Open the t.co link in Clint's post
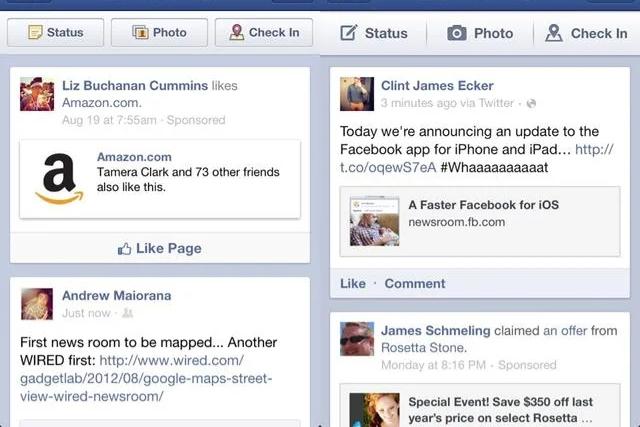Viewport: 640px width, 427px height. [x=476, y=158]
